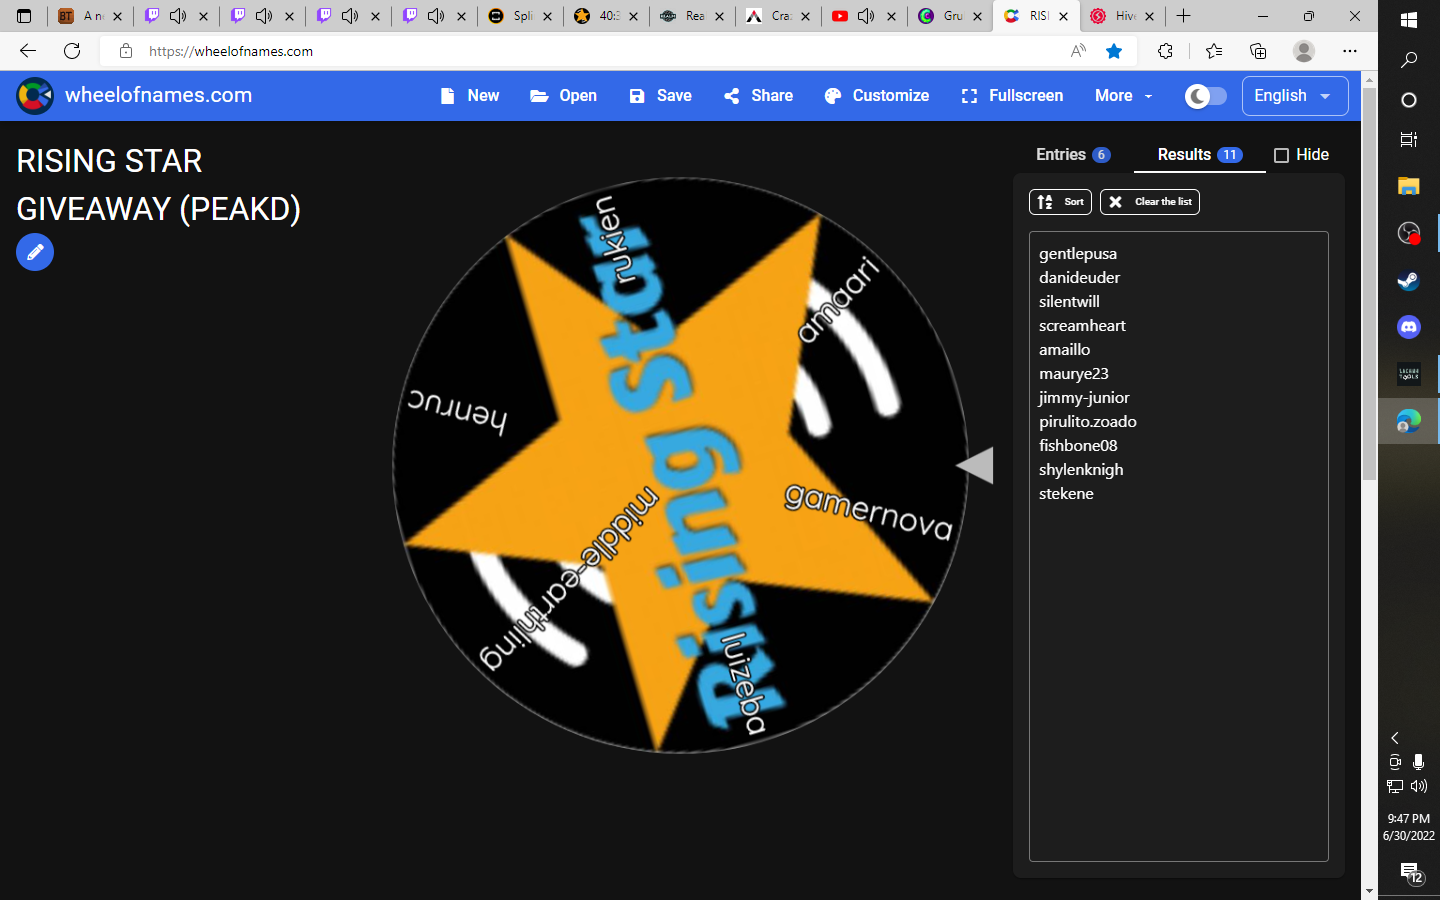
Task: Go back in browser
Action: [x=28, y=51]
